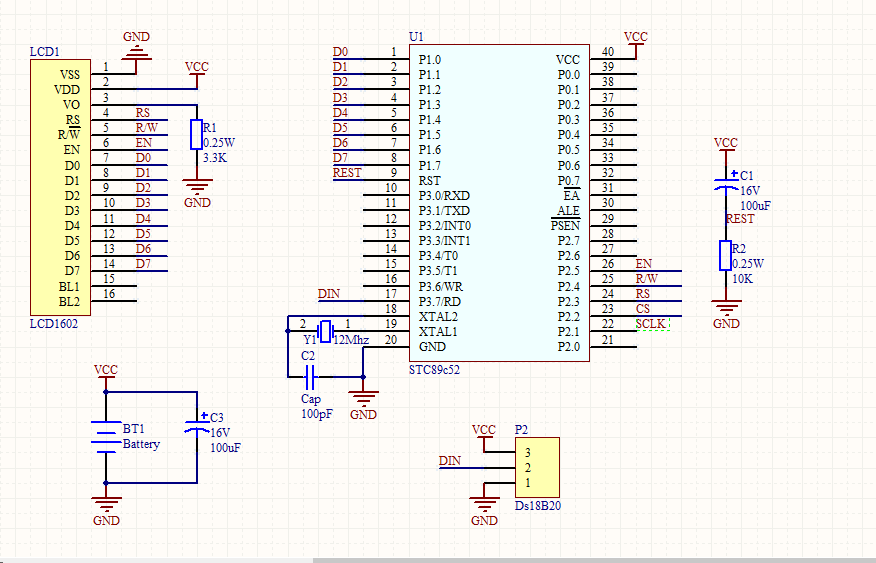Click DIN net label at P3.7/RD

coord(328,294)
